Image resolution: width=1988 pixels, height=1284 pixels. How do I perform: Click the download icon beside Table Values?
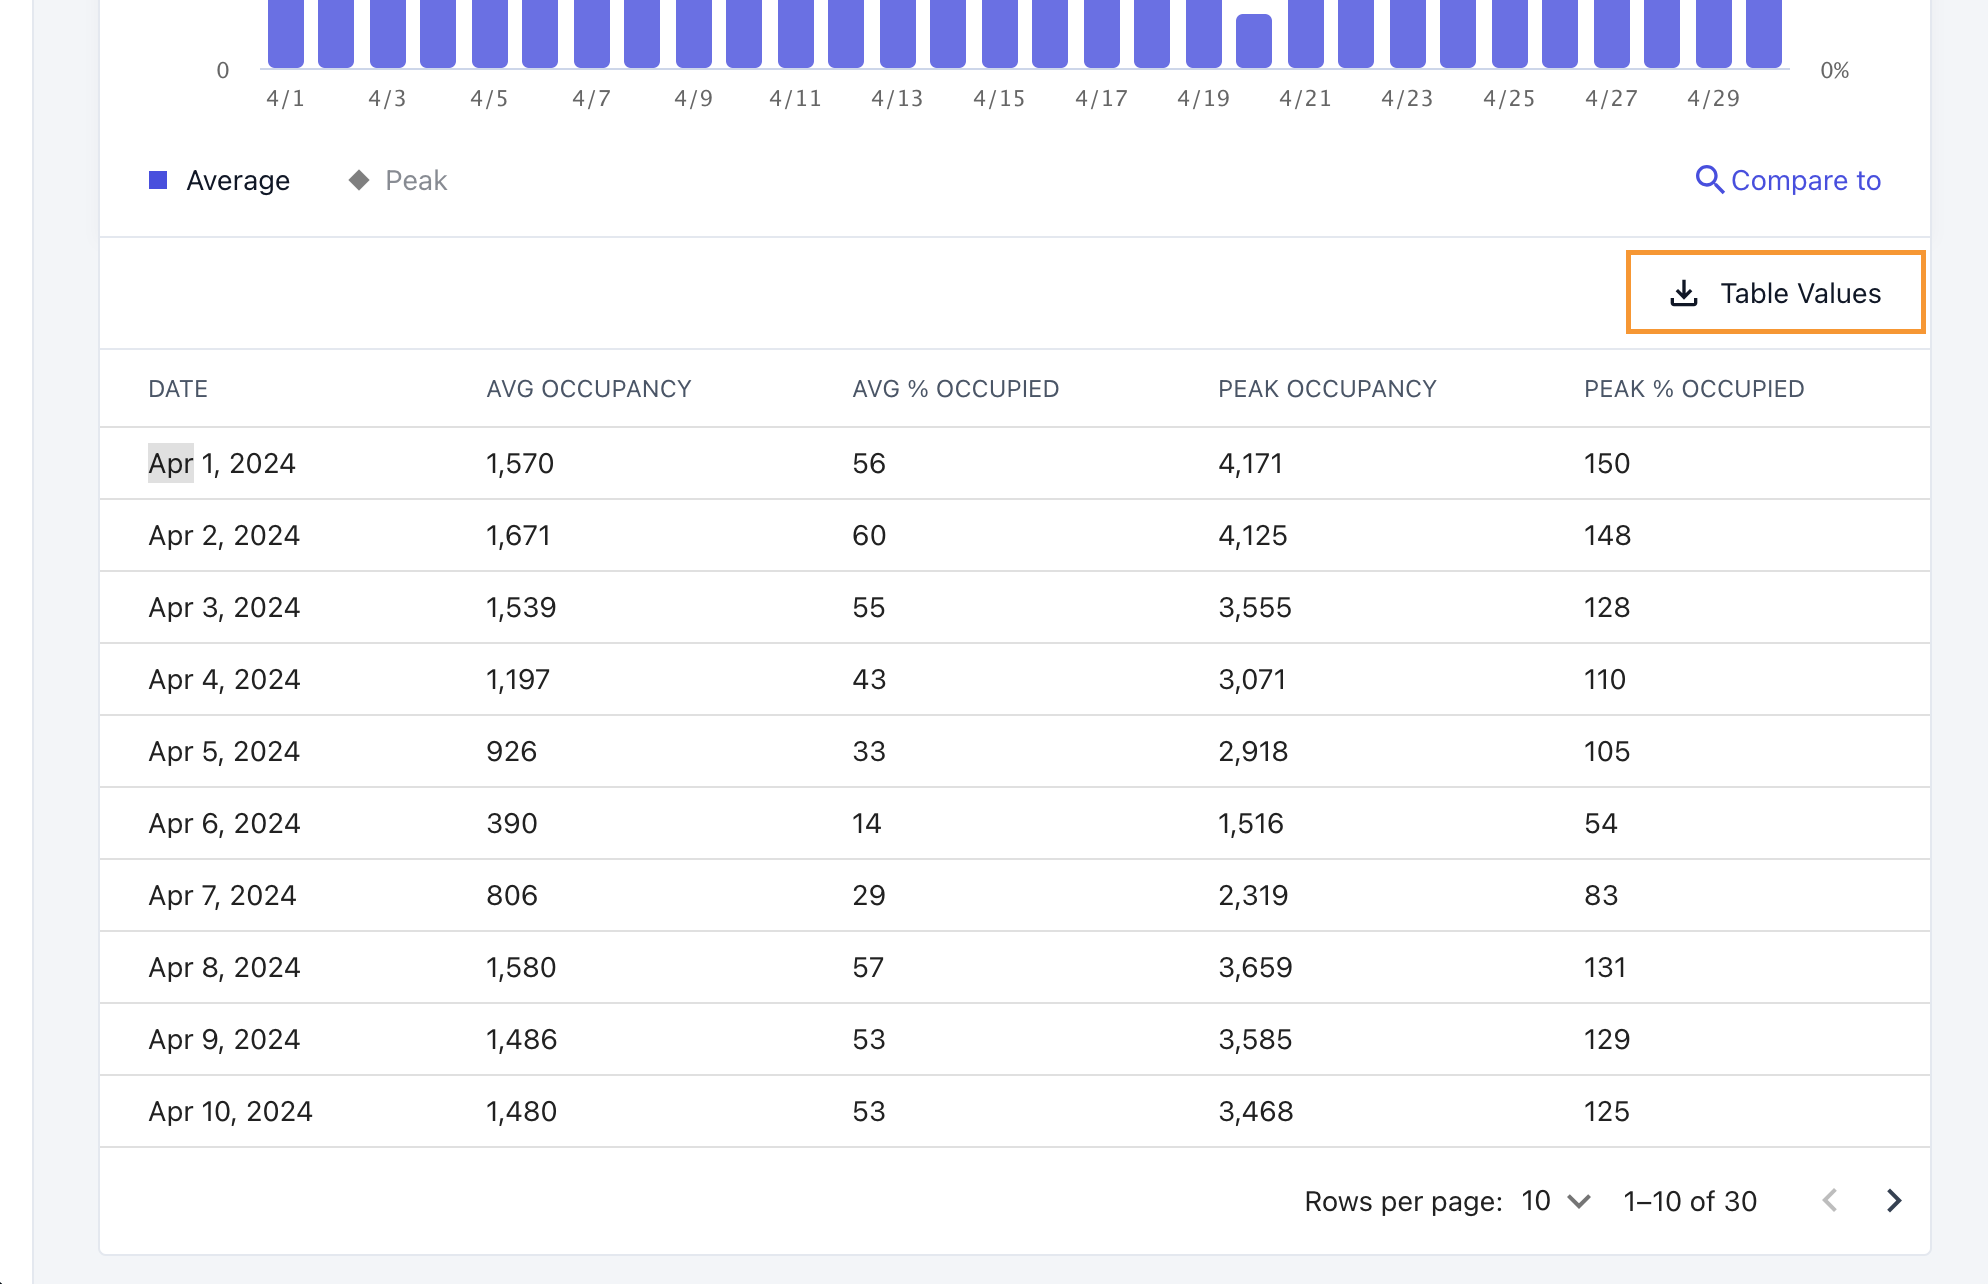(1684, 293)
